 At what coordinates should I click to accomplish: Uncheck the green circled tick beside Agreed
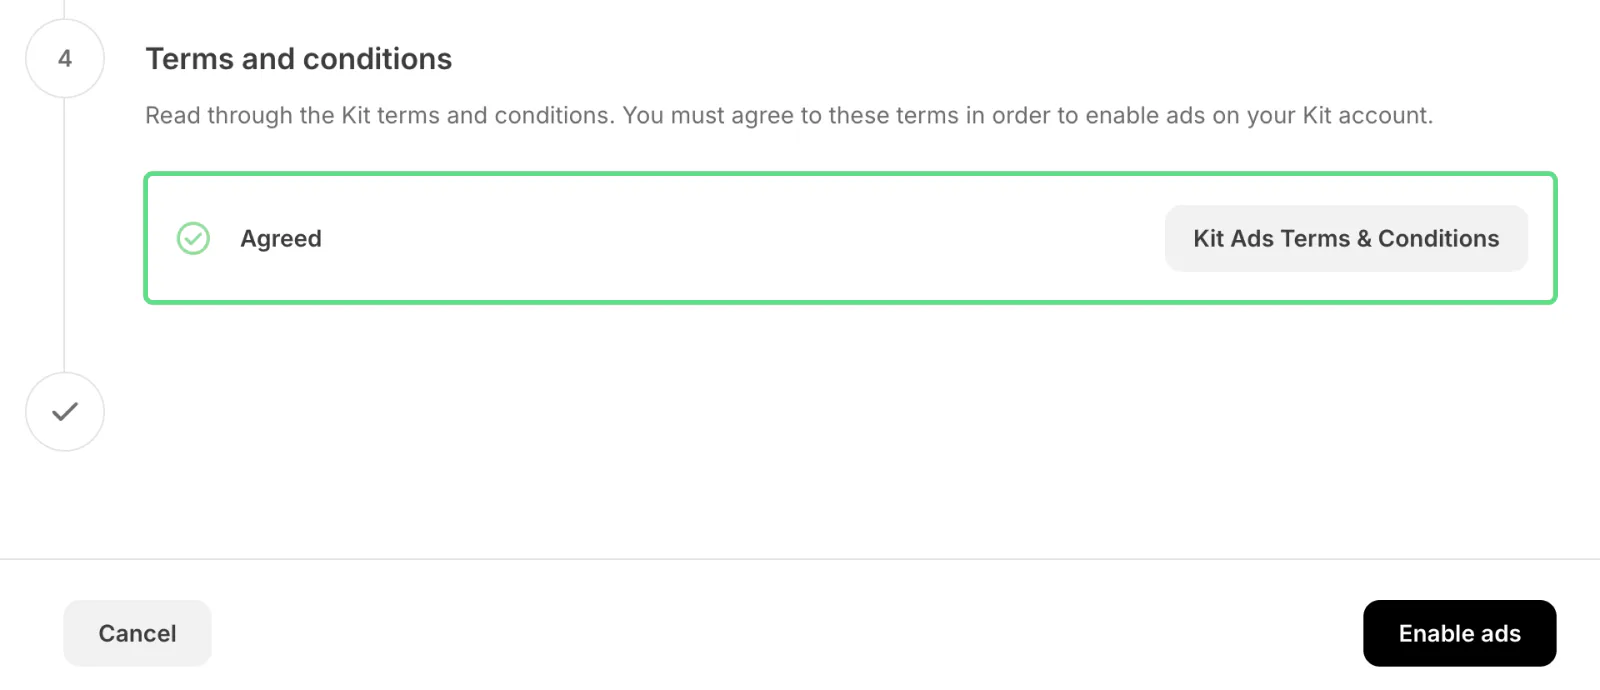[193, 238]
